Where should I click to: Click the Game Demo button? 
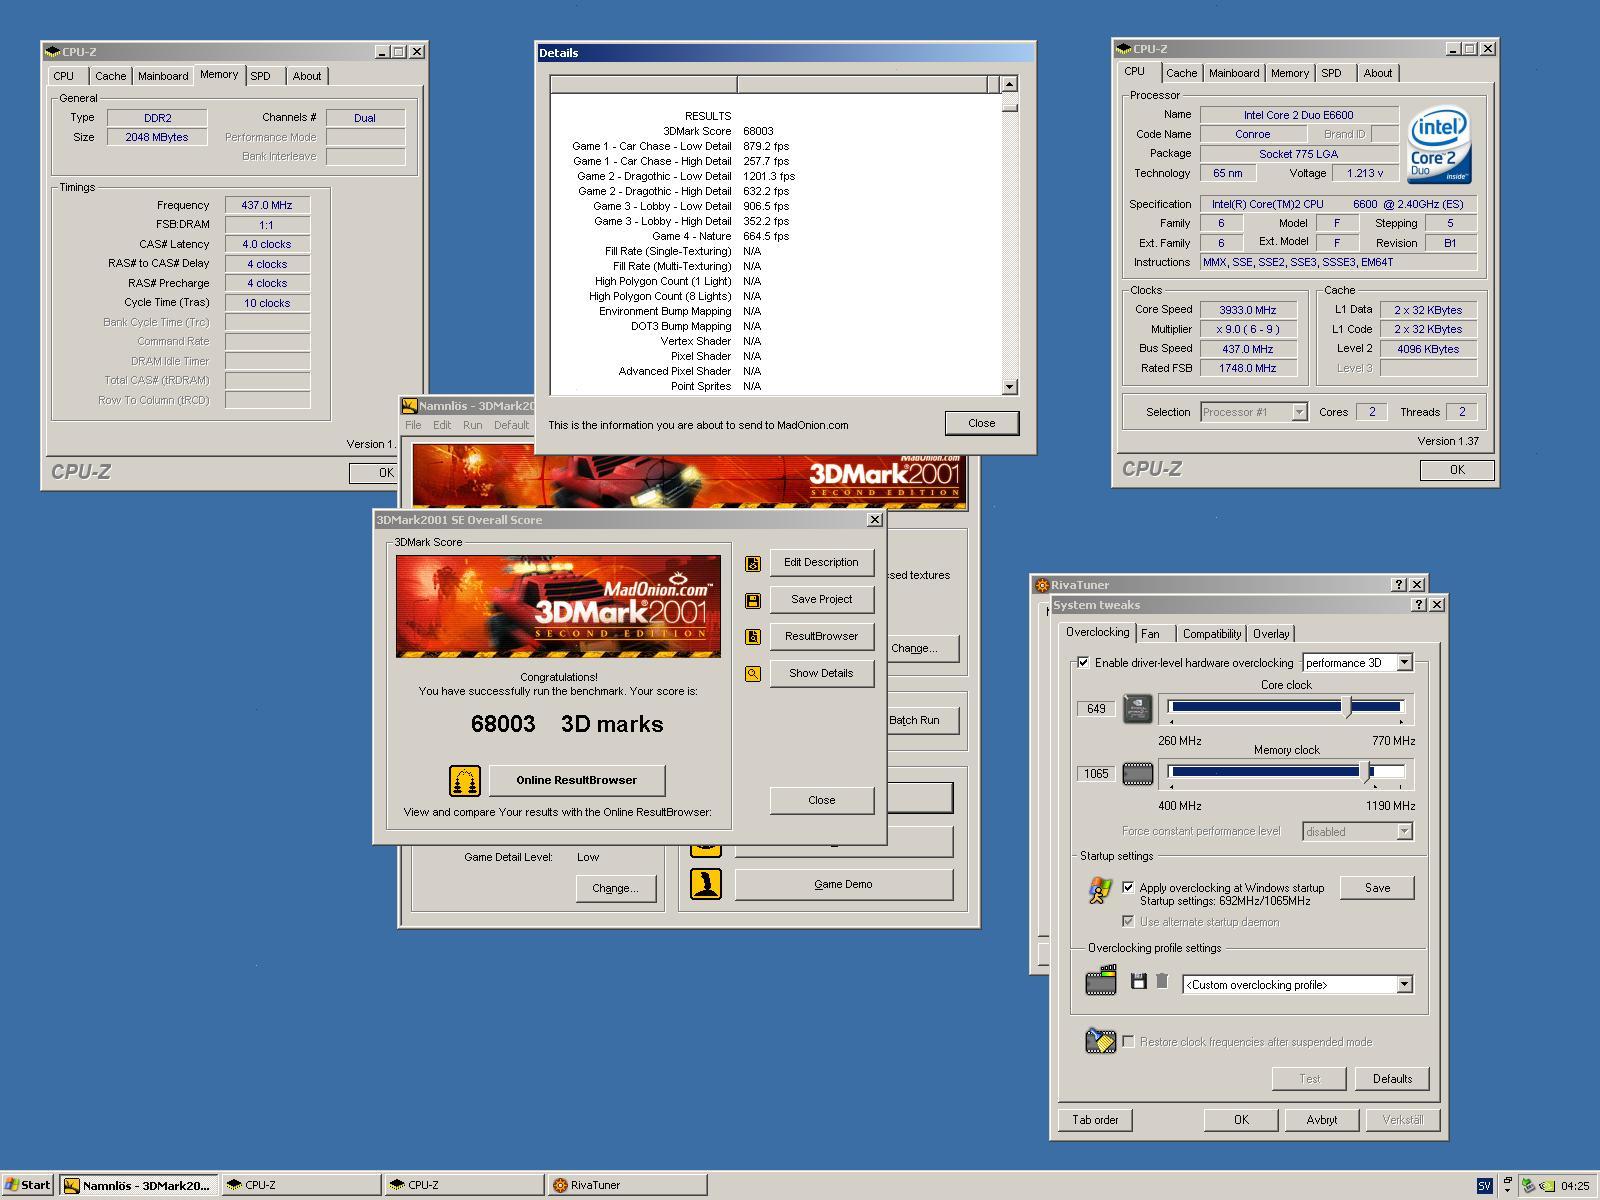tap(843, 884)
